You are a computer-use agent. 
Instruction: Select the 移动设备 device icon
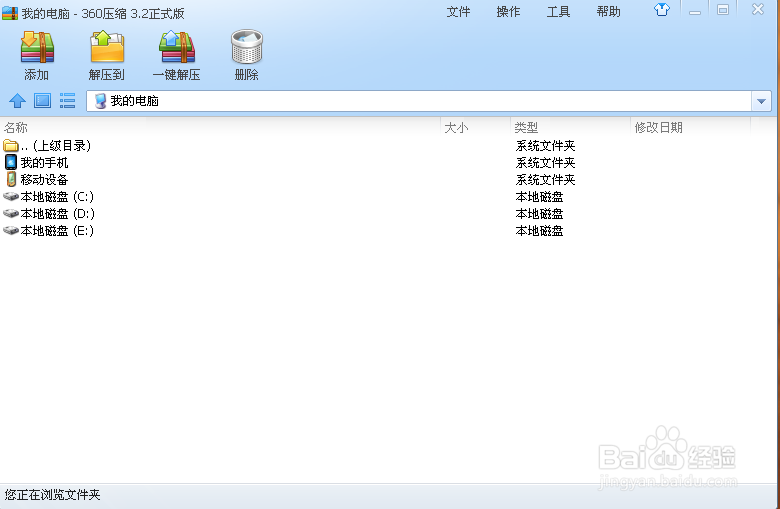click(11, 179)
